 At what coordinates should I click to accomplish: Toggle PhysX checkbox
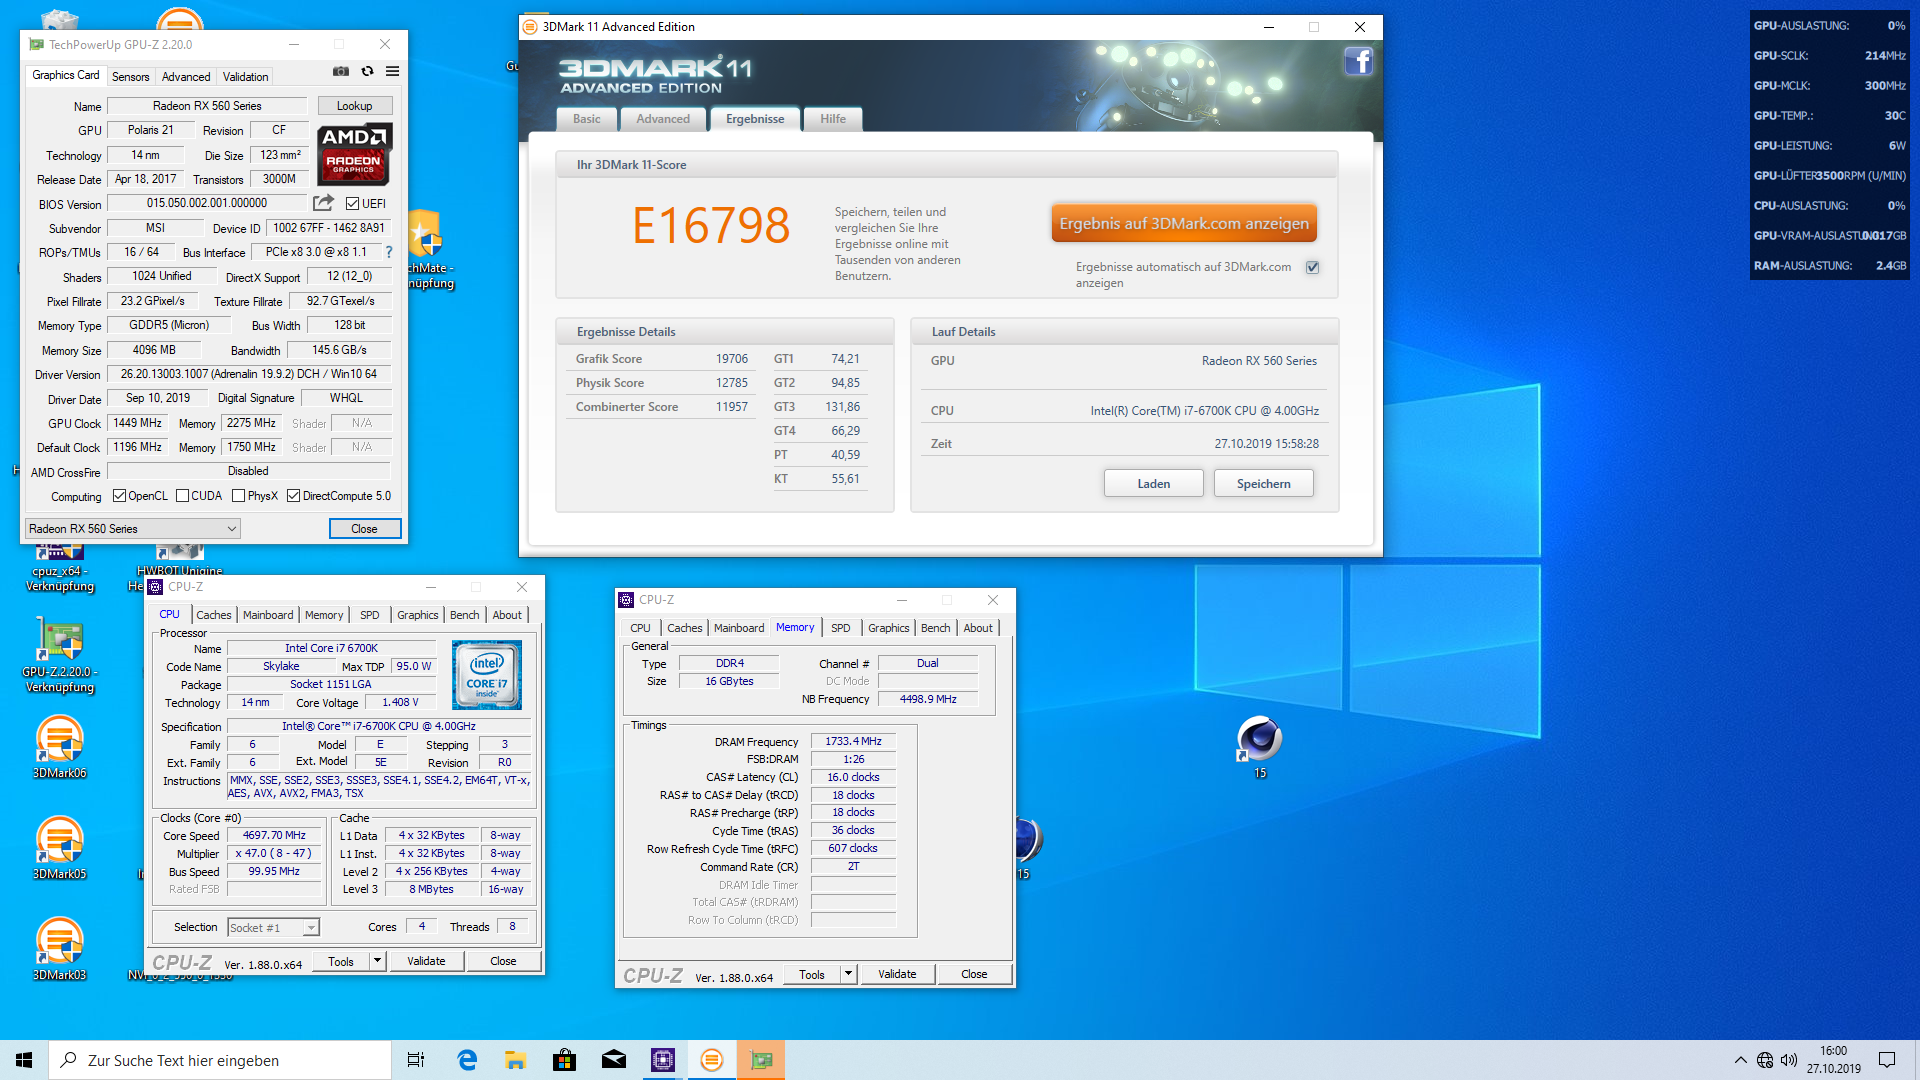tap(238, 496)
